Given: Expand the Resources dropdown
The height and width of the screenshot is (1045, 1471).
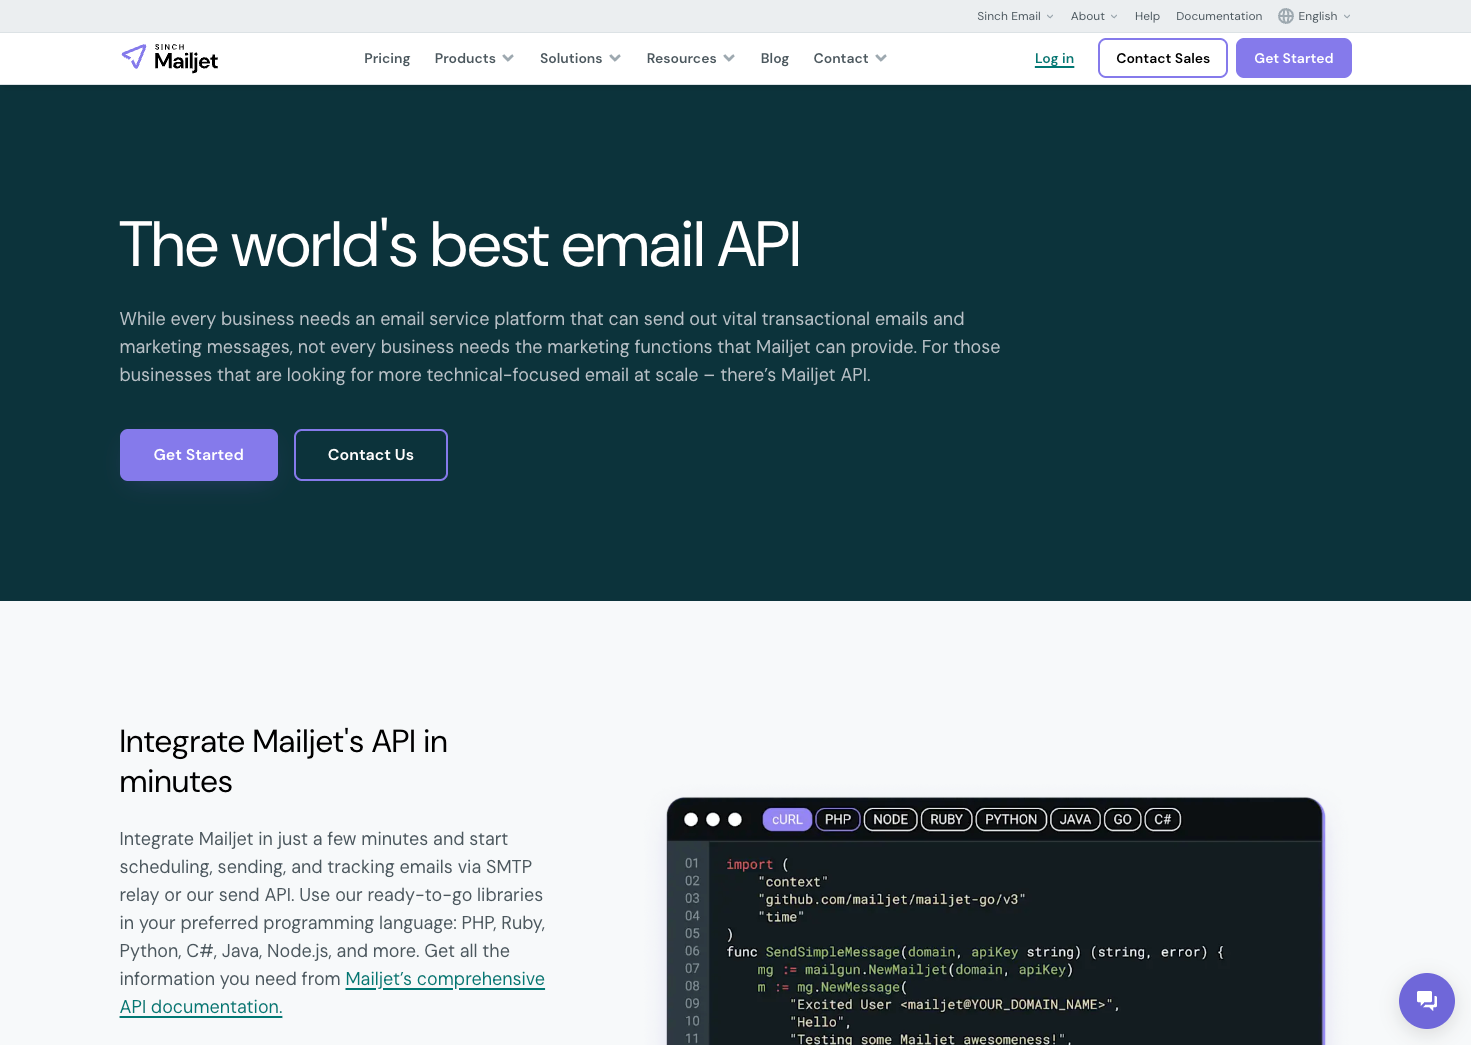Looking at the screenshot, I should point(689,58).
